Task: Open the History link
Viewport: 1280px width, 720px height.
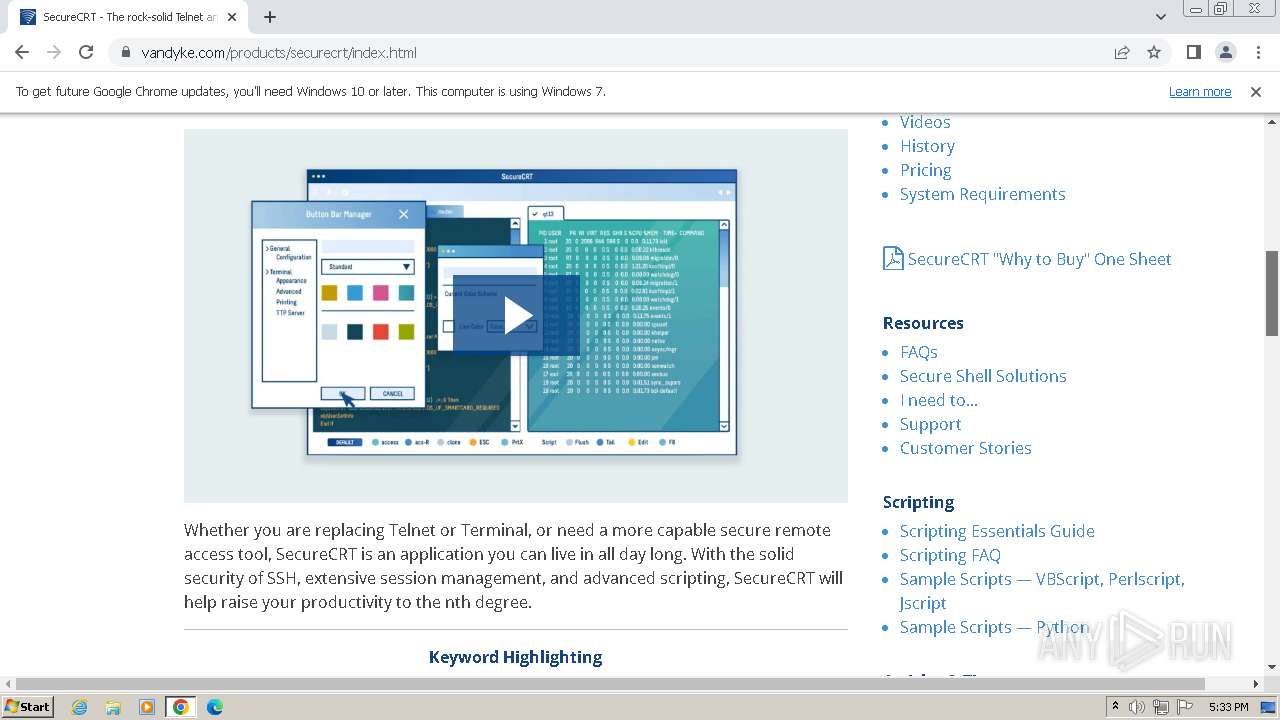Action: tap(927, 146)
